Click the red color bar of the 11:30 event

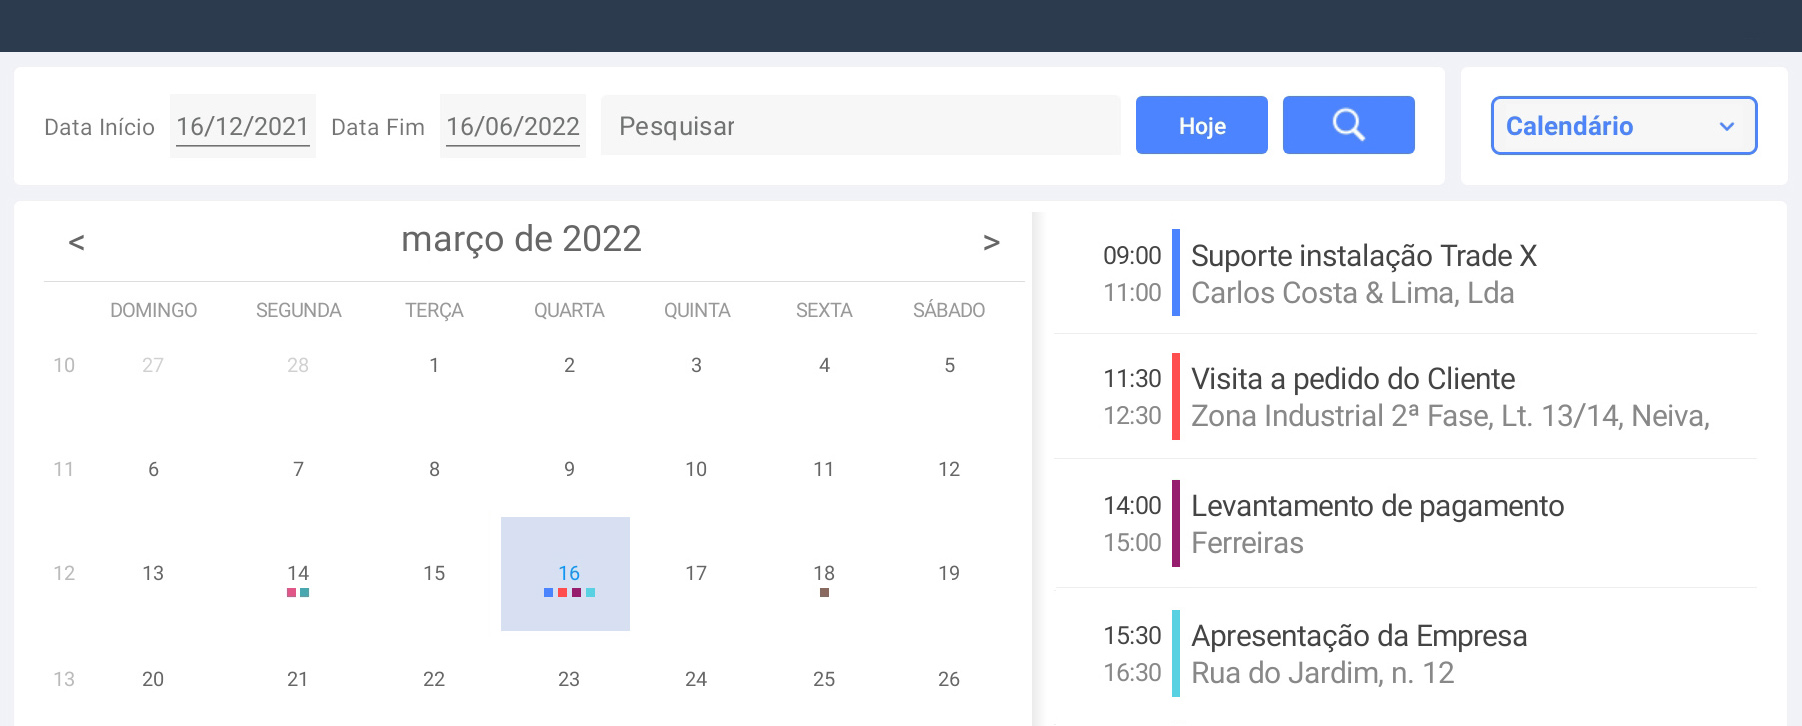pyautogui.click(x=1176, y=397)
